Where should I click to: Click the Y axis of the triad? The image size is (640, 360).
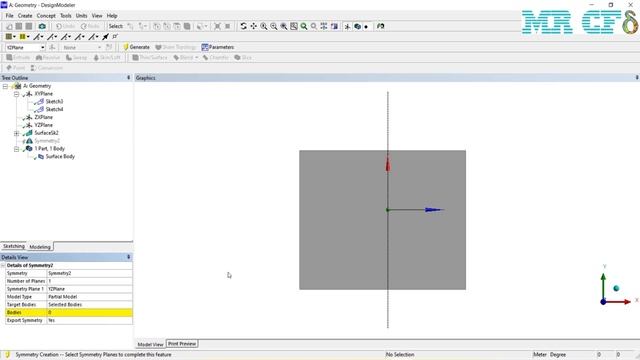tap(603, 286)
